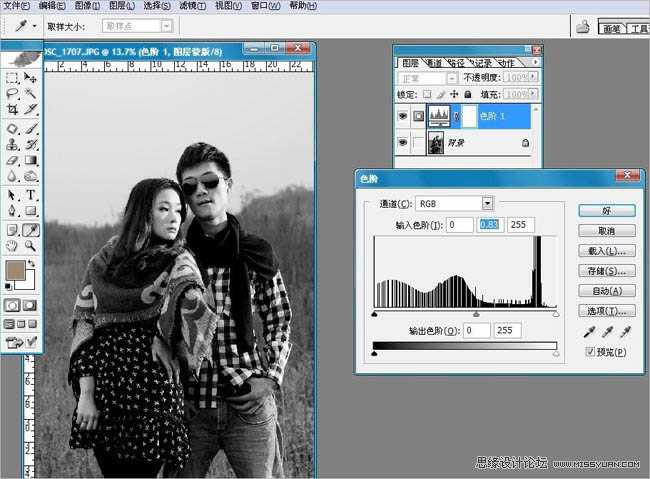Click the set black point eyedropper
Image resolution: width=650 pixels, height=479 pixels.
[589, 332]
